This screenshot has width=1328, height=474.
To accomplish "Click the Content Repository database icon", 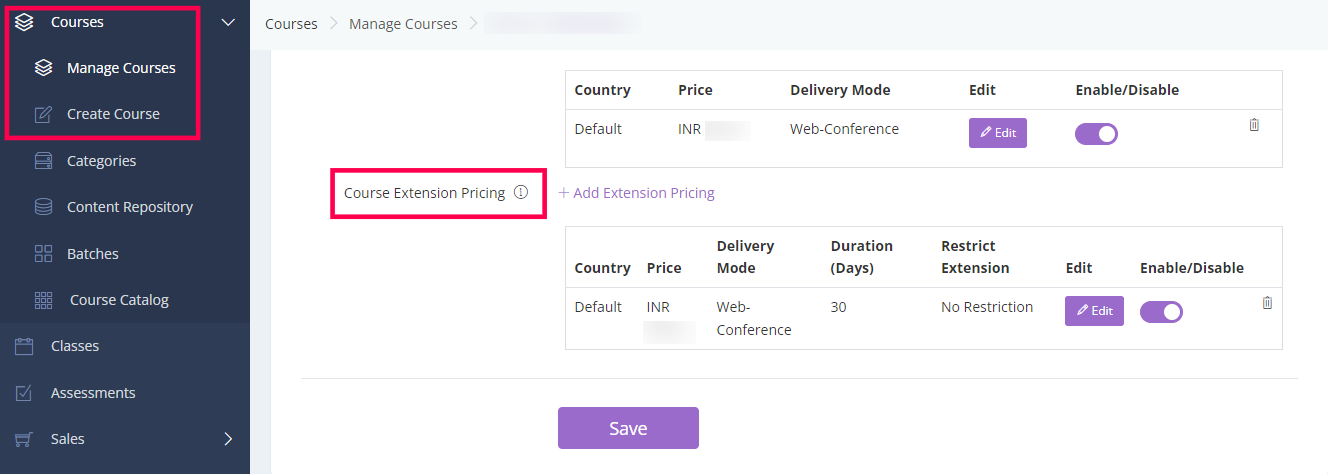I will (43, 207).
